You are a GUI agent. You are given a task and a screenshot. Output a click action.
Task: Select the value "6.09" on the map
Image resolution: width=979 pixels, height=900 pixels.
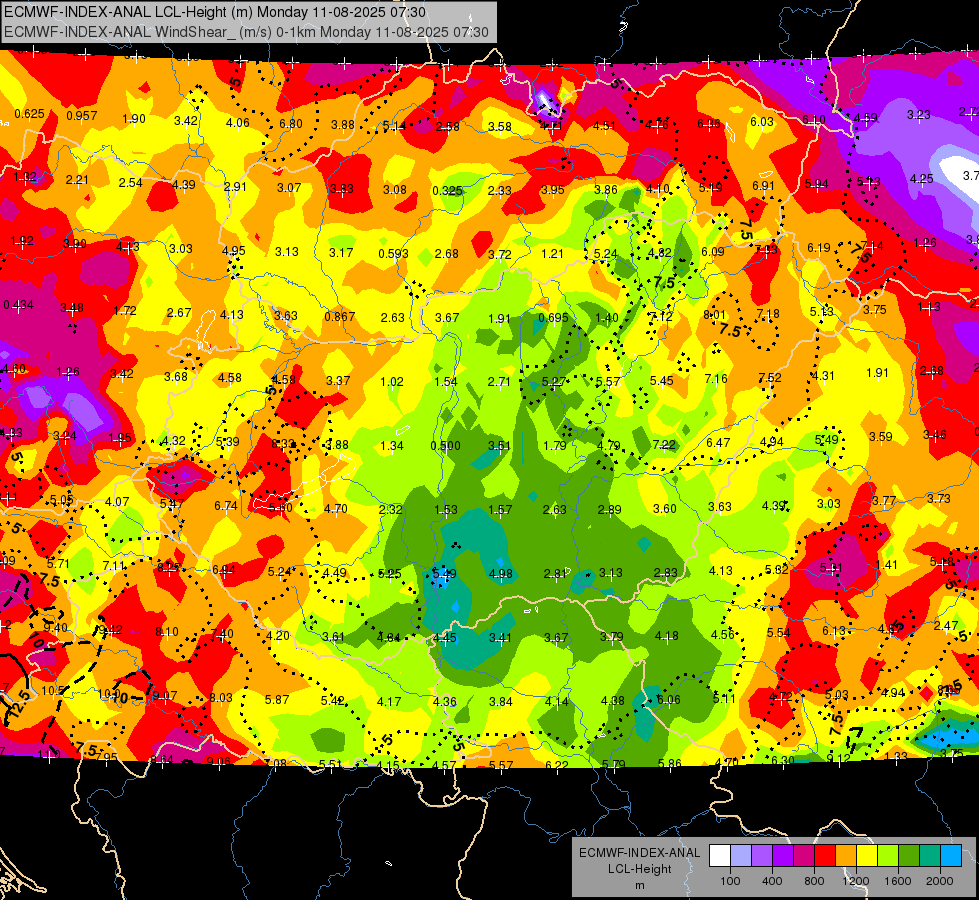pyautogui.click(x=712, y=252)
